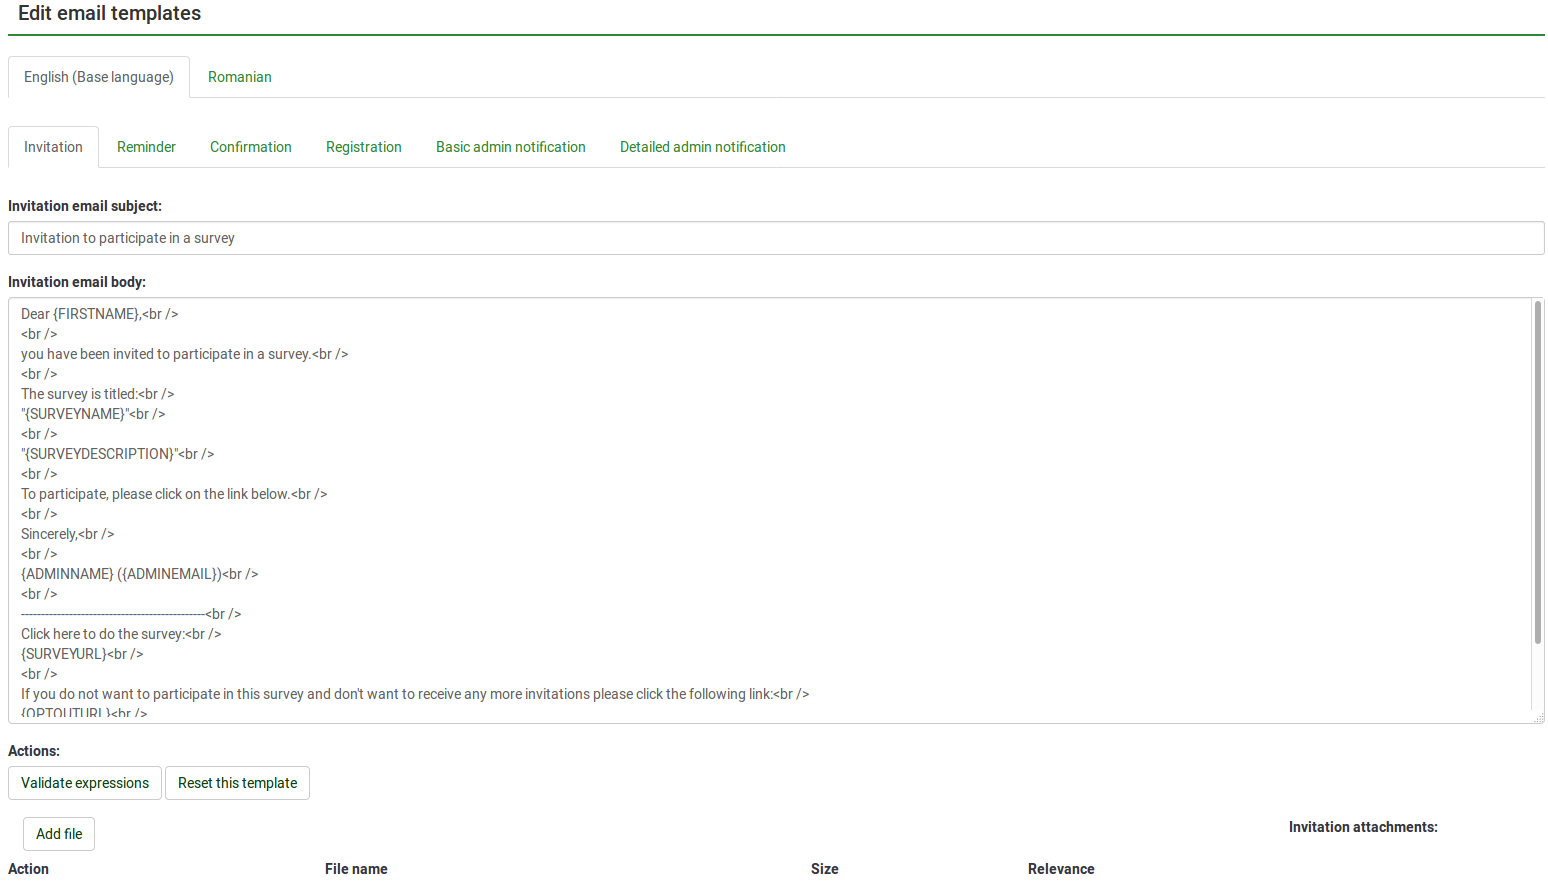Click the 'Invitation email subject:' label
The width and height of the screenshot is (1548, 893).
(85, 206)
